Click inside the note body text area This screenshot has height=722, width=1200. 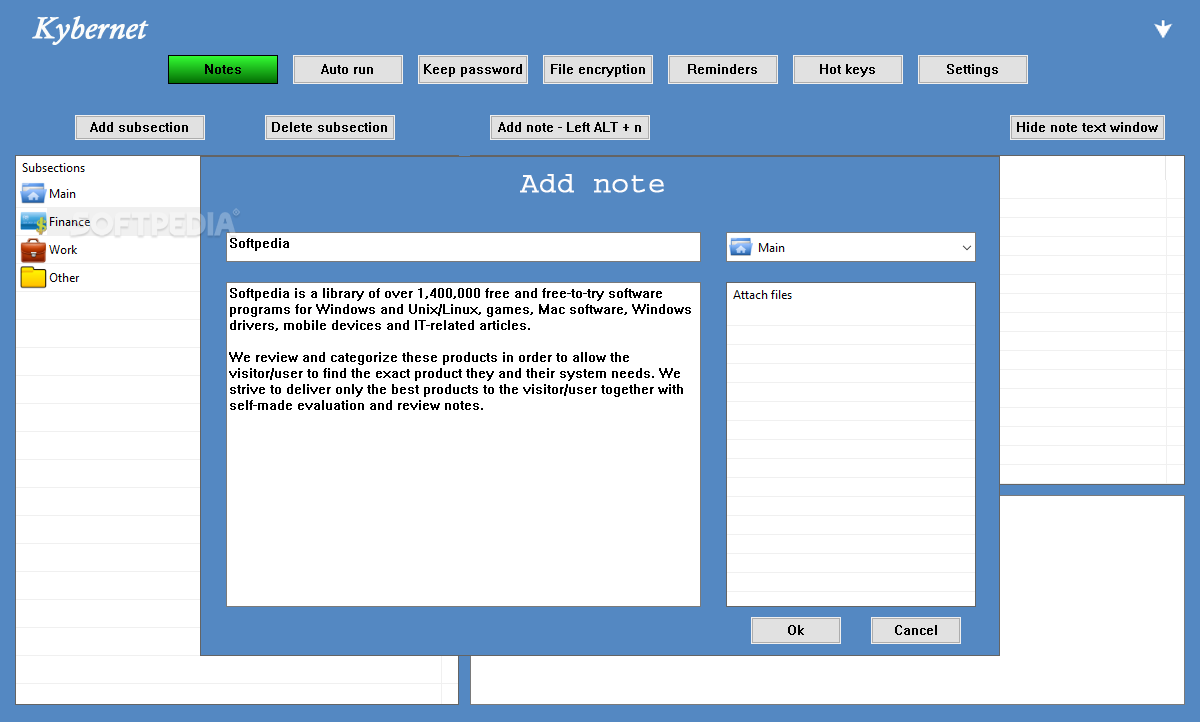coord(463,444)
